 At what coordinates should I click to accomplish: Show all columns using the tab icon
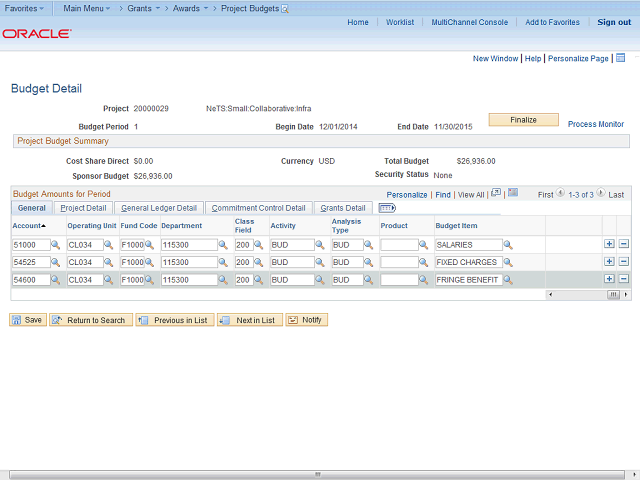[387, 208]
